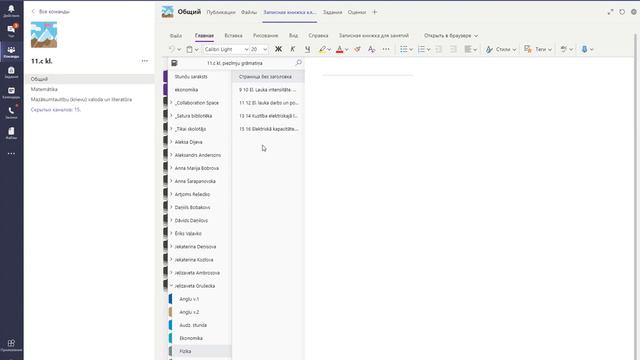Open the Activity bell in Teams sidebar
This screenshot has height=360, width=640.
[x=11, y=11]
